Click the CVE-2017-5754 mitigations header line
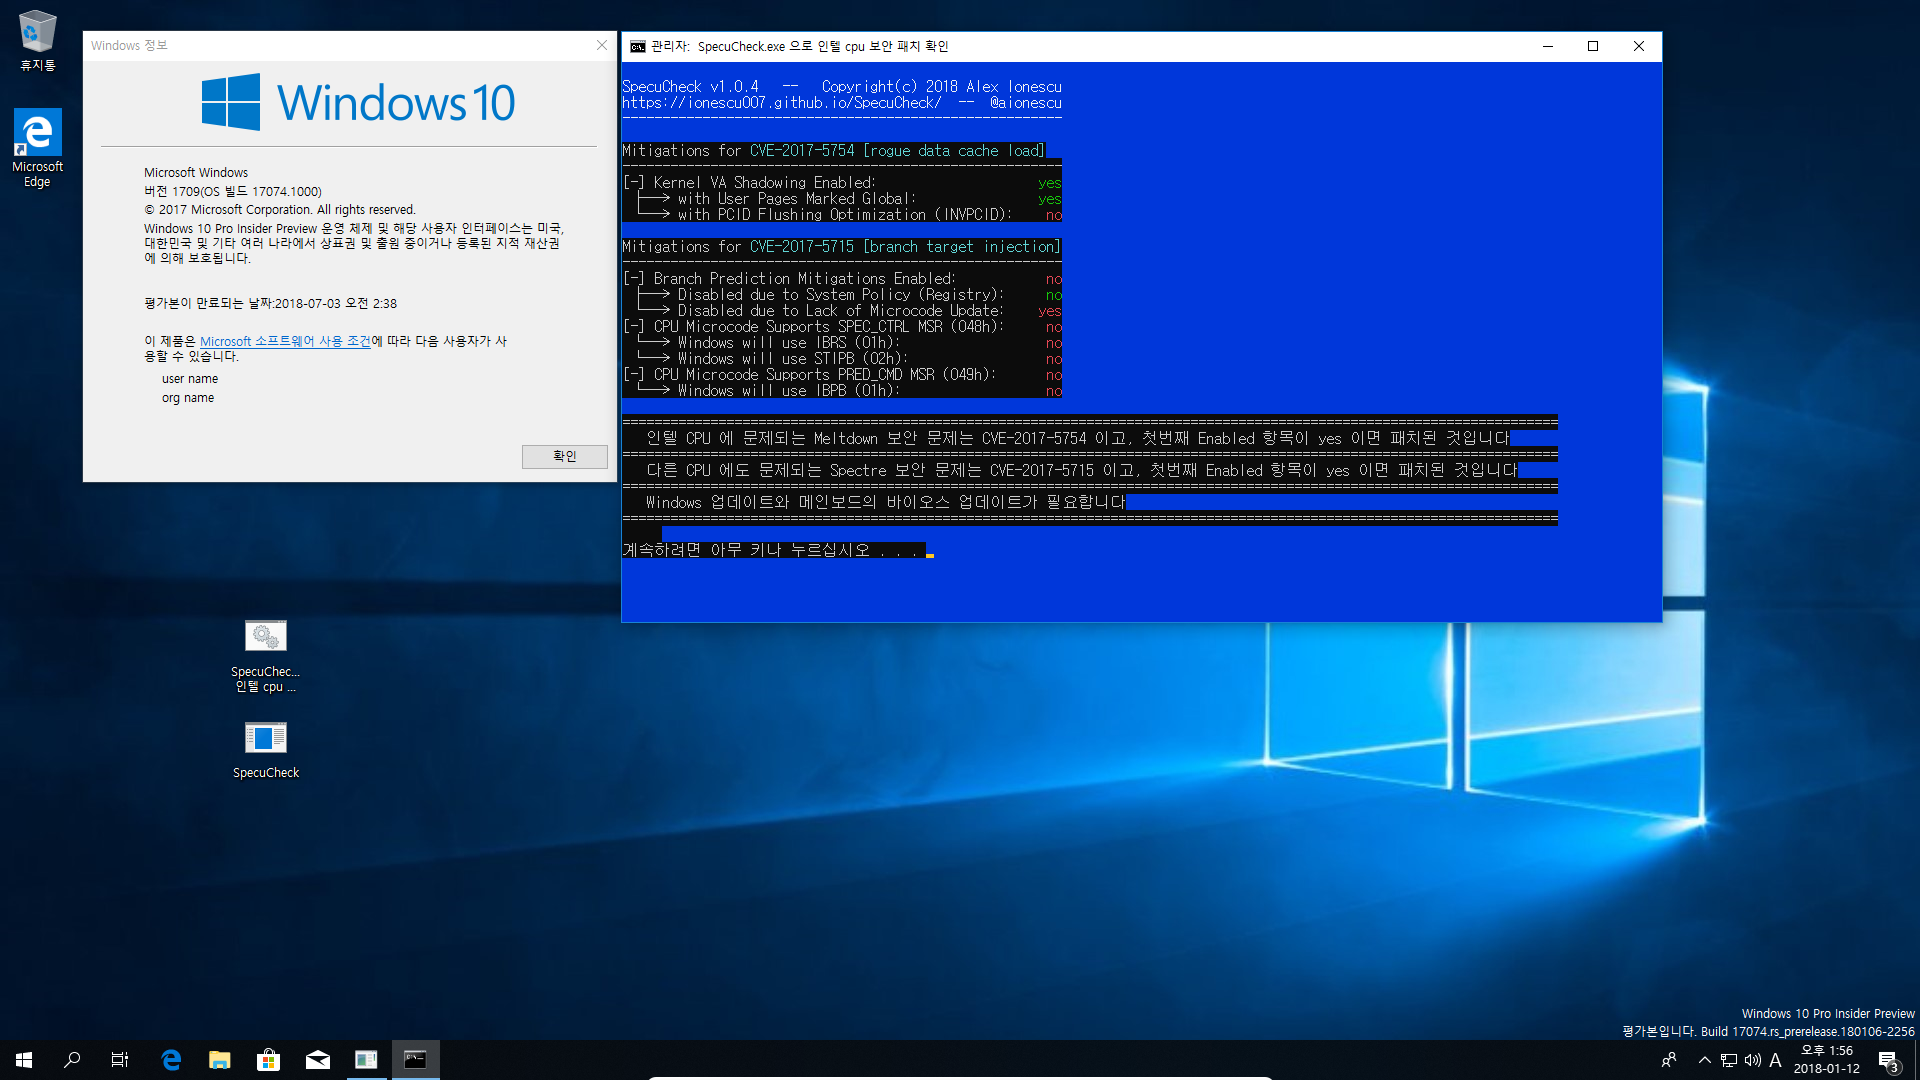The height and width of the screenshot is (1080, 1920). [x=833, y=150]
